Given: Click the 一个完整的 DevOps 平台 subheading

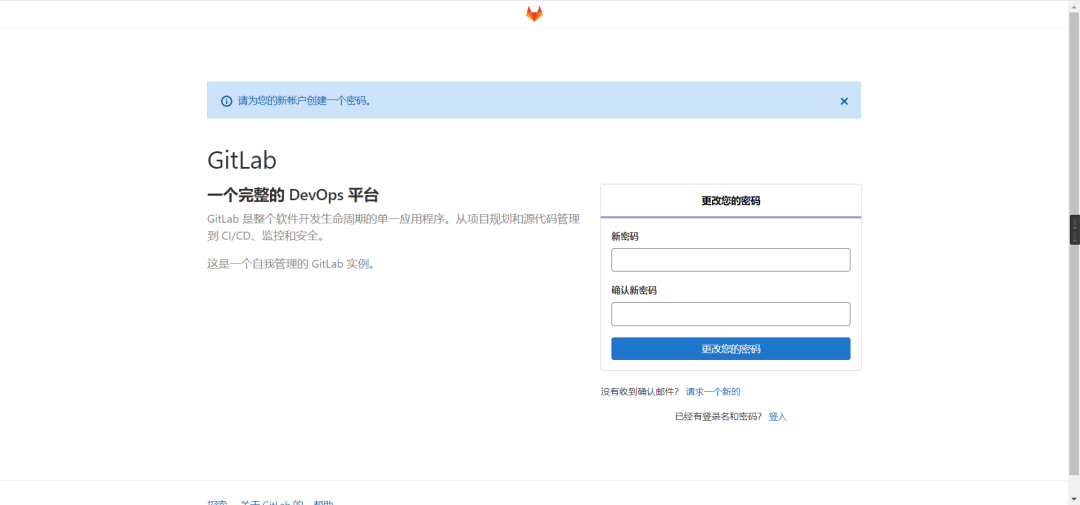Looking at the screenshot, I should [293, 195].
